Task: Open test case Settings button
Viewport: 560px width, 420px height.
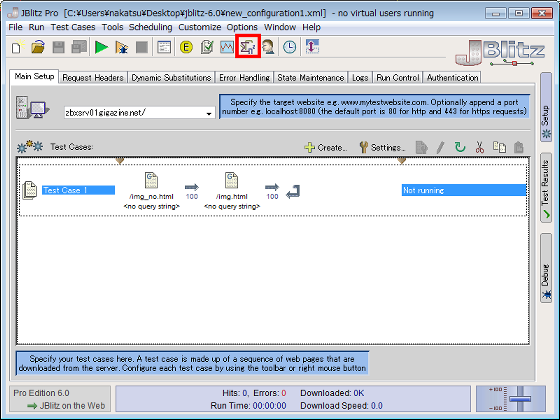Action: (382, 148)
